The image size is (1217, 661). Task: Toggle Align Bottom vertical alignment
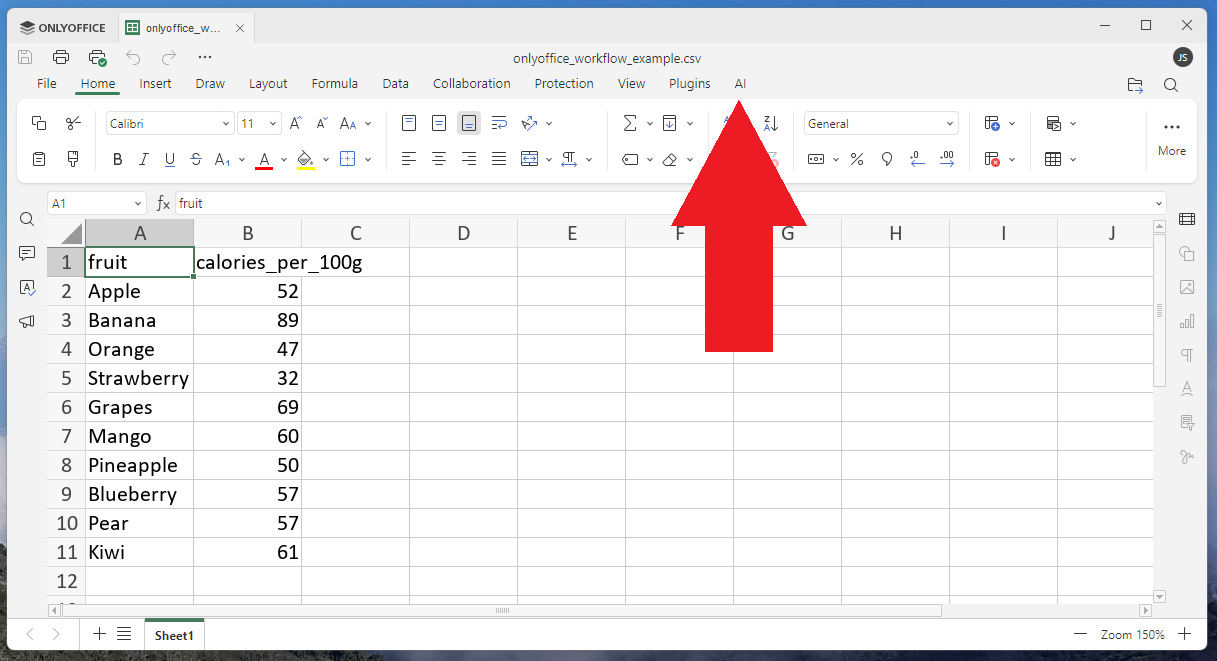click(x=469, y=123)
